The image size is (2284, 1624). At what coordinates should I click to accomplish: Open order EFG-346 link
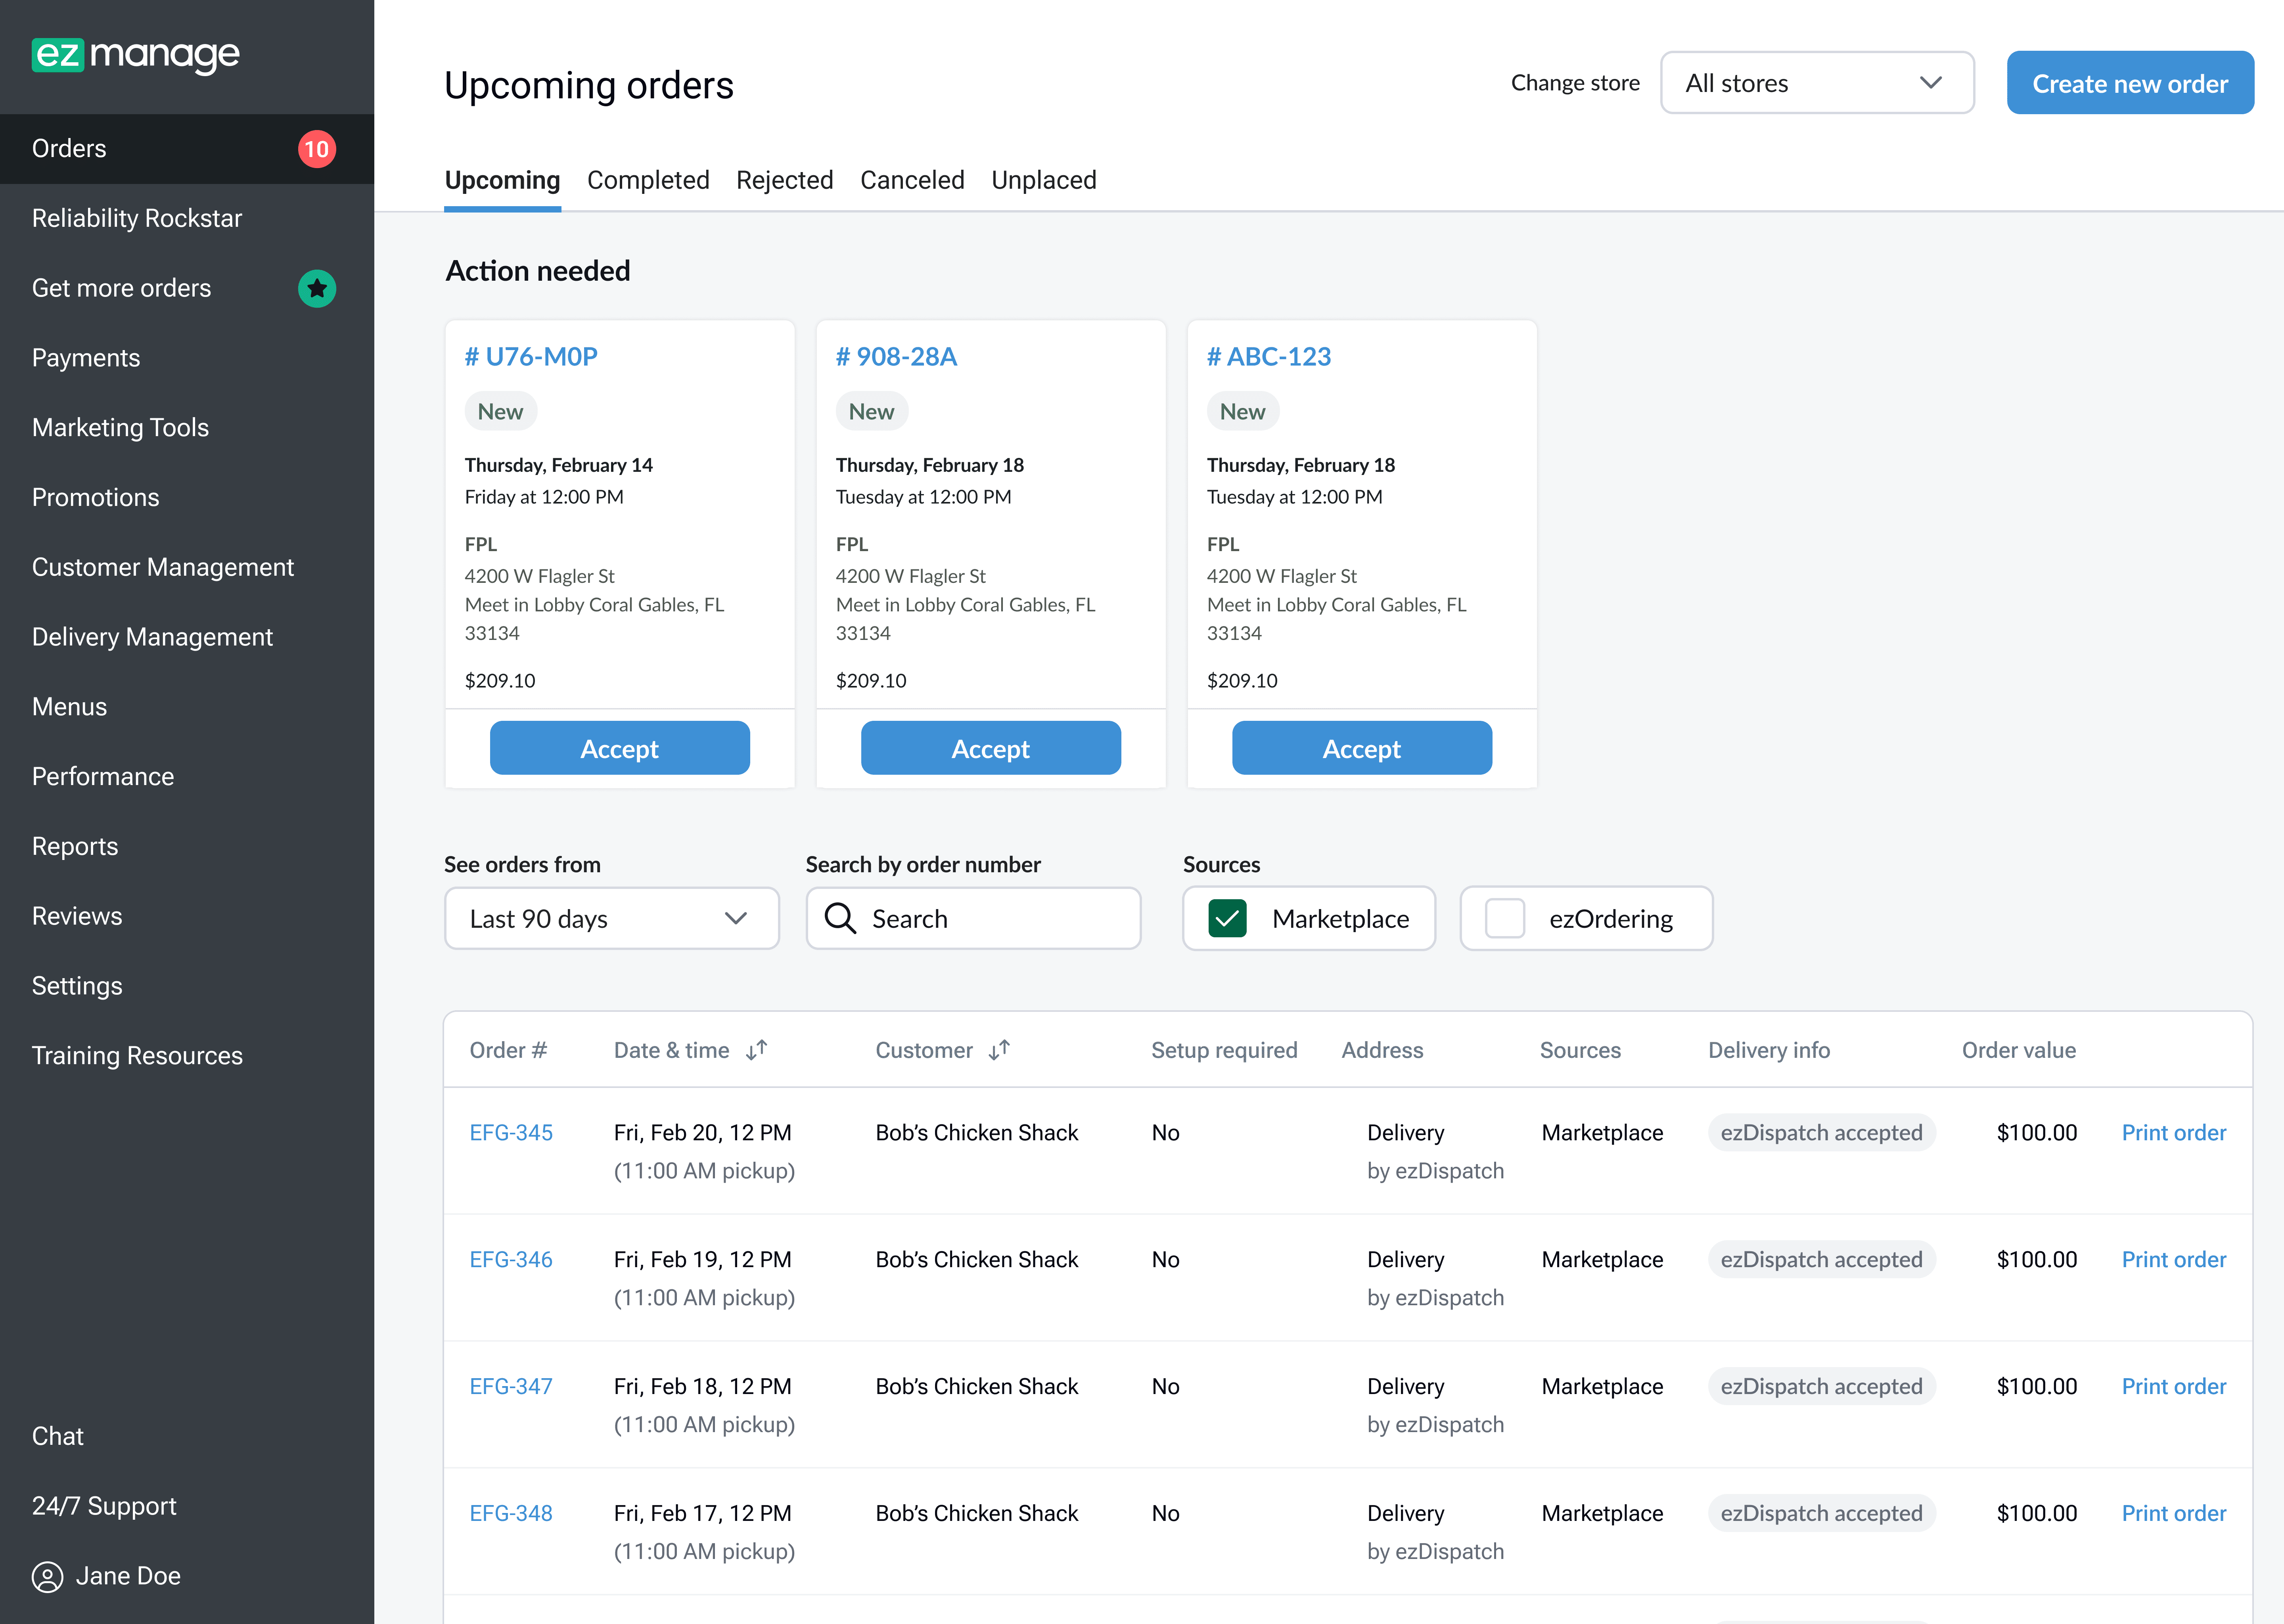pos(511,1259)
